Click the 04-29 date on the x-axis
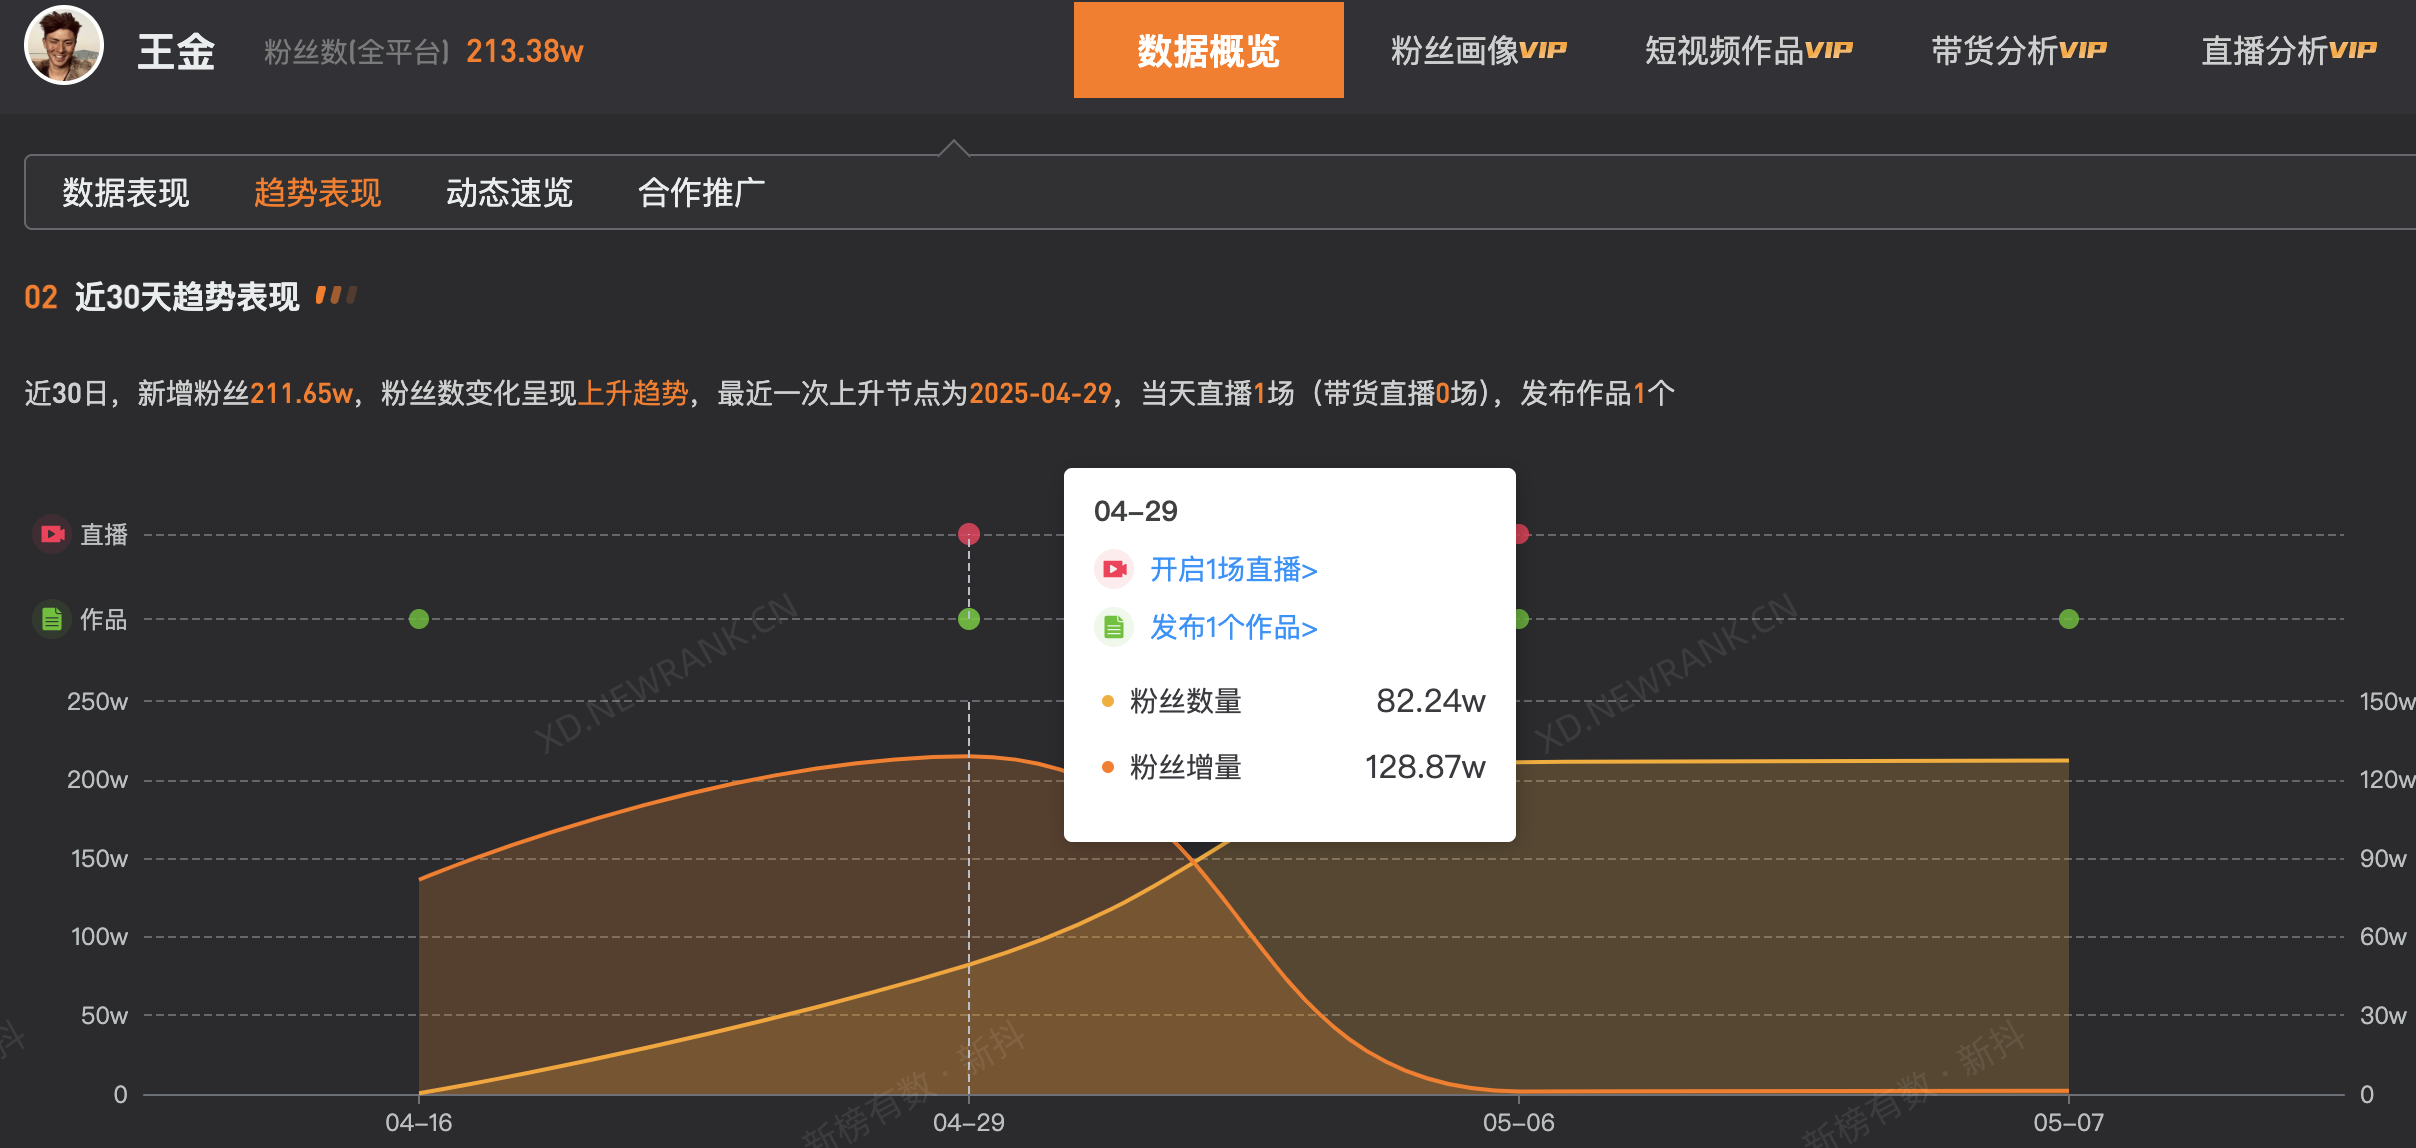The height and width of the screenshot is (1148, 2416). click(x=968, y=1122)
